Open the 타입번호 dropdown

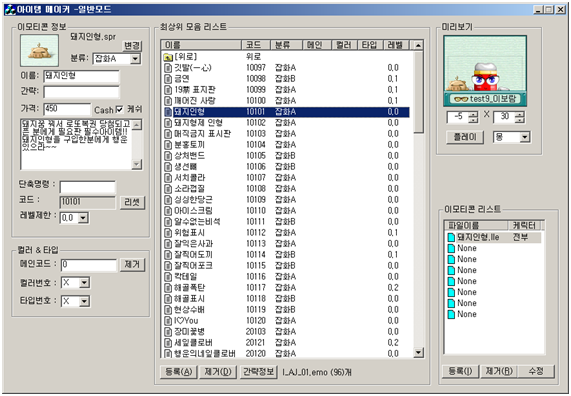(84, 301)
